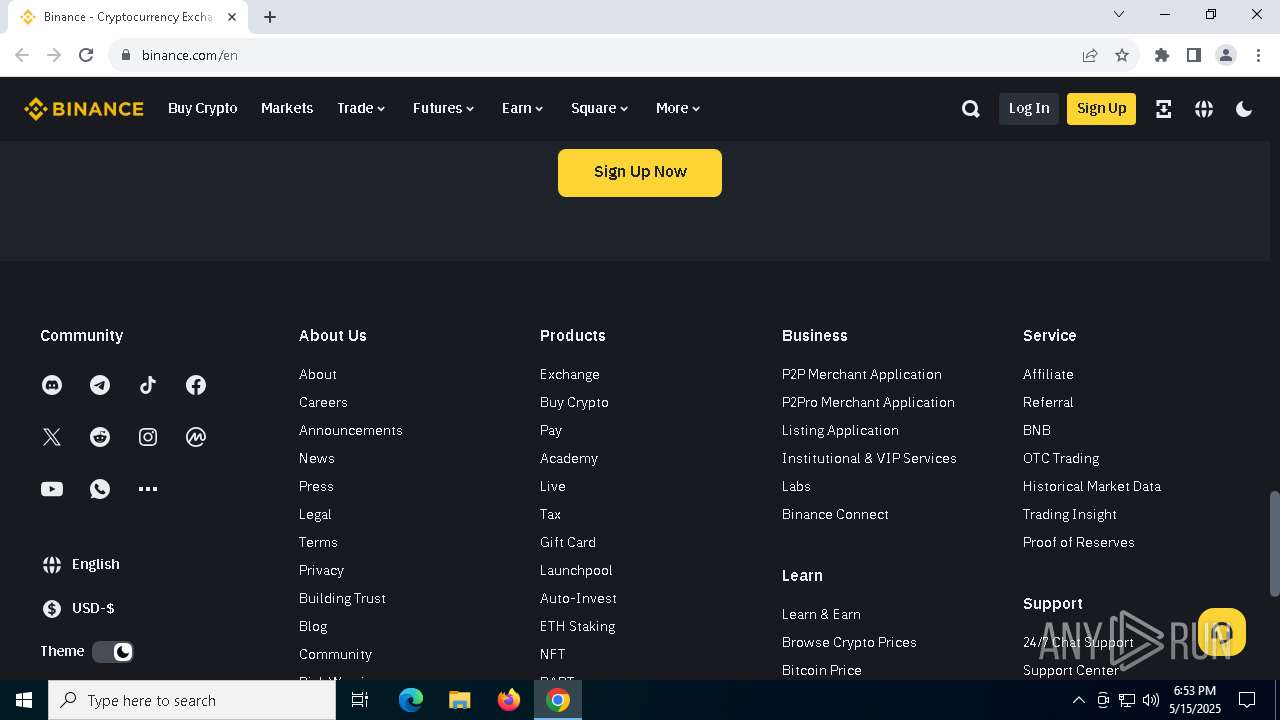
Task: Click the Binance logo
Action: coord(84,109)
